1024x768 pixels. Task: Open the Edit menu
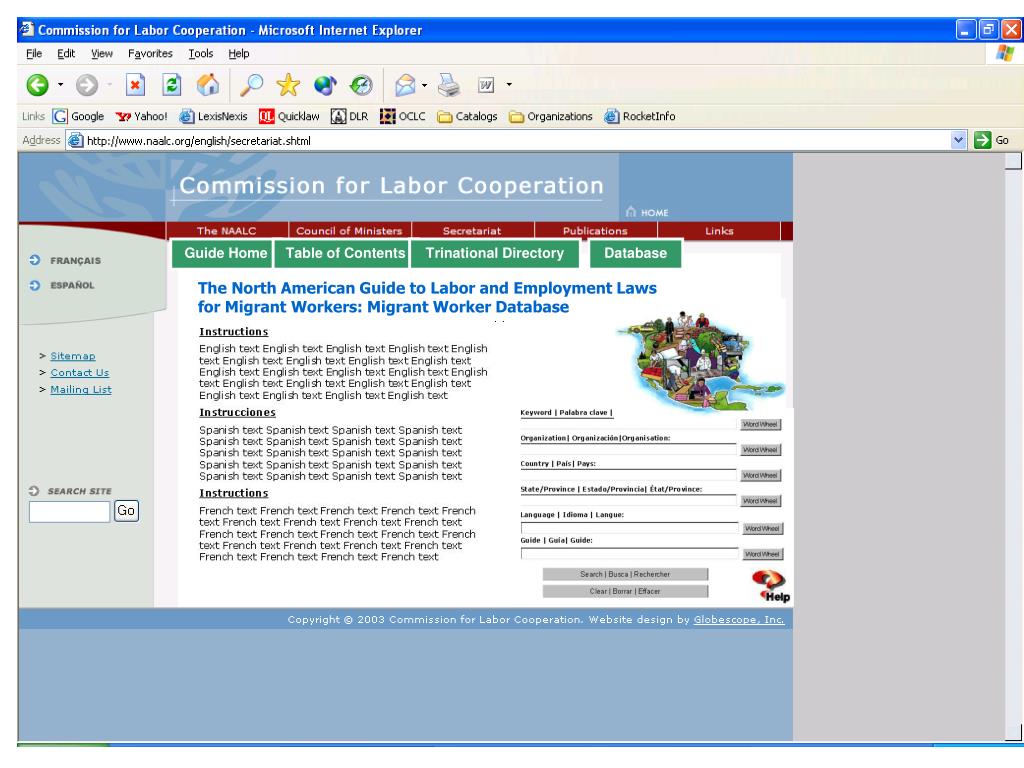click(x=66, y=54)
